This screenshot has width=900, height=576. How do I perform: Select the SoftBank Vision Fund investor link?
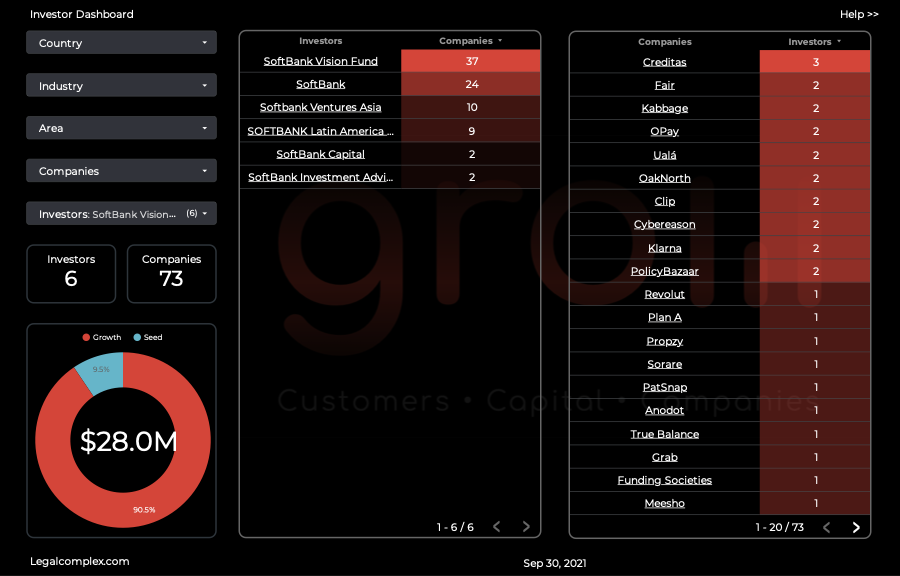321,61
